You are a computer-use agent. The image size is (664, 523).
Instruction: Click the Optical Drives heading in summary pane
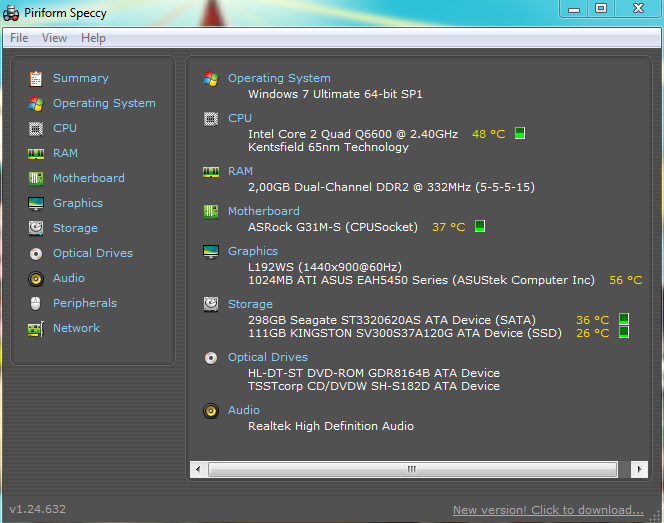(268, 357)
